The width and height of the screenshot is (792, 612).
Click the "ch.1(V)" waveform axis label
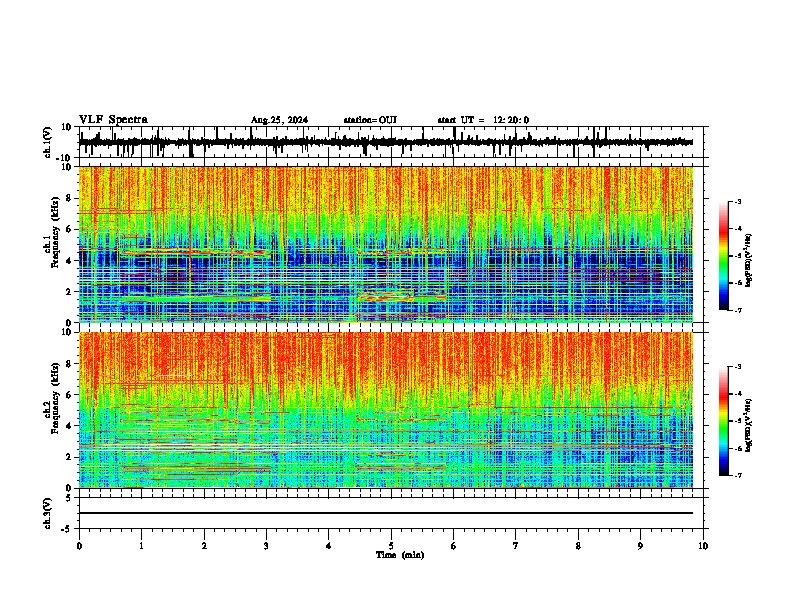pyautogui.click(x=48, y=142)
